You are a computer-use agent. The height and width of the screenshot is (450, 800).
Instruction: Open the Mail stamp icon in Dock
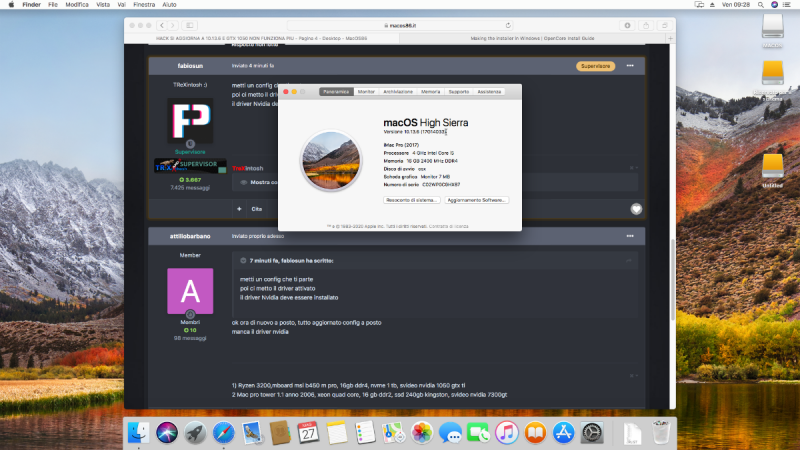tap(252, 433)
